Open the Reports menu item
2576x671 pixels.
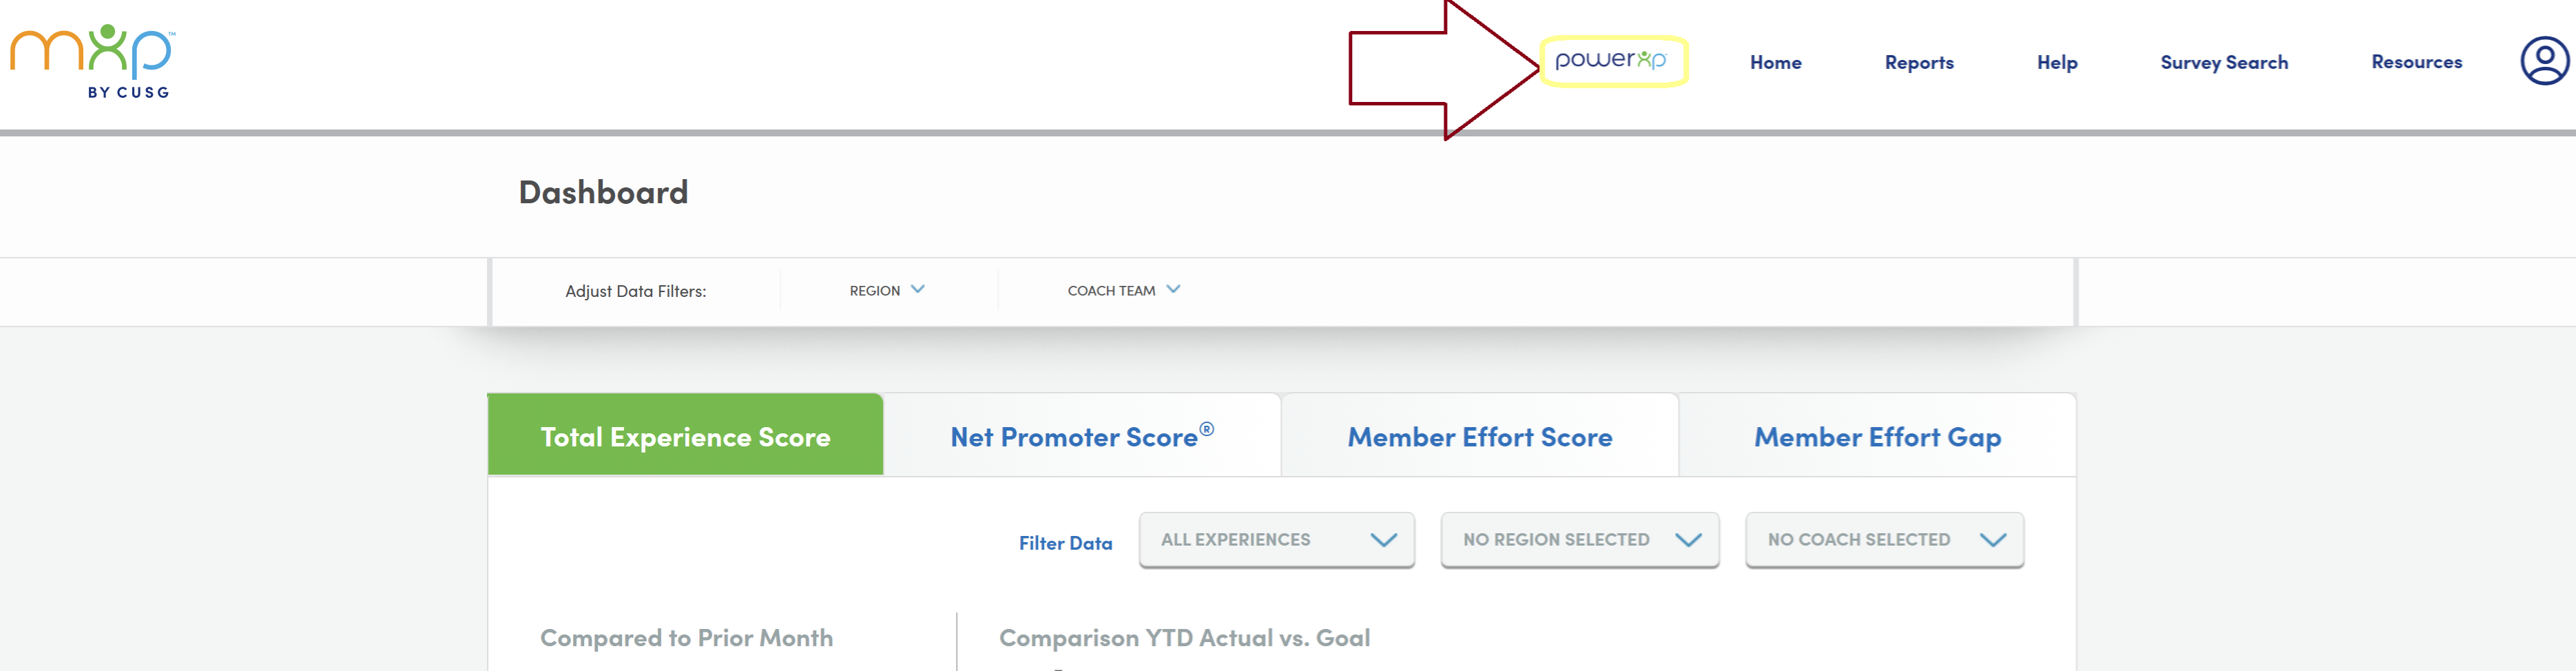click(x=1919, y=62)
